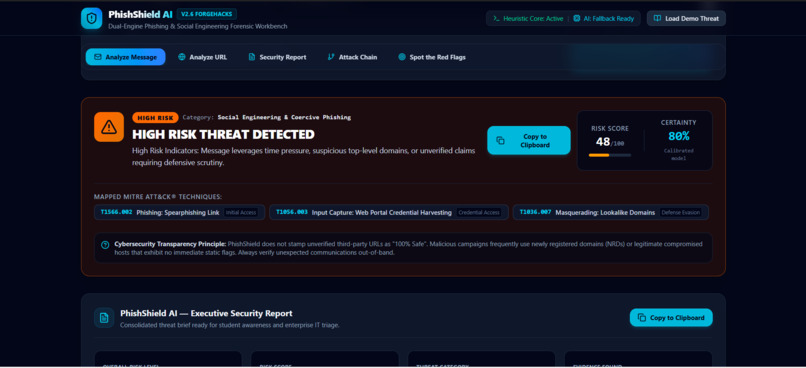Click the PhishShield AI shield logo

(91, 19)
